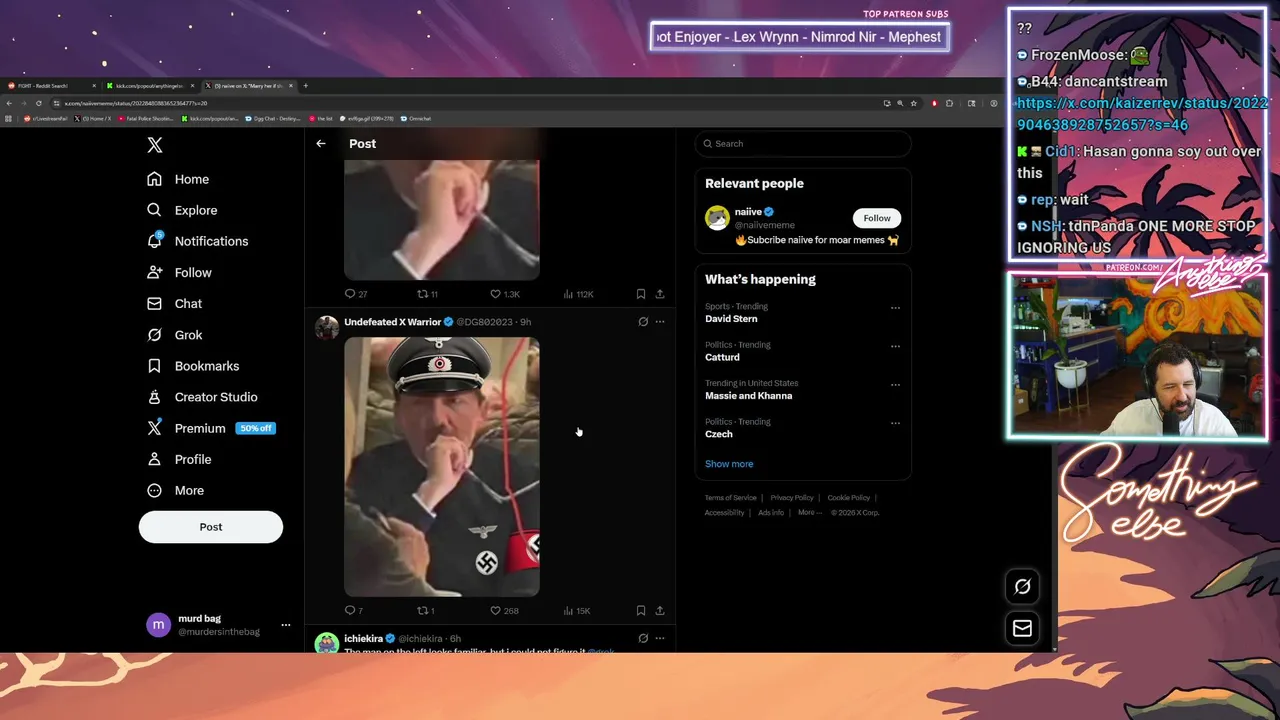This screenshot has width=1280, height=720.
Task: Share the top post with 112K views
Action: [x=660, y=294]
